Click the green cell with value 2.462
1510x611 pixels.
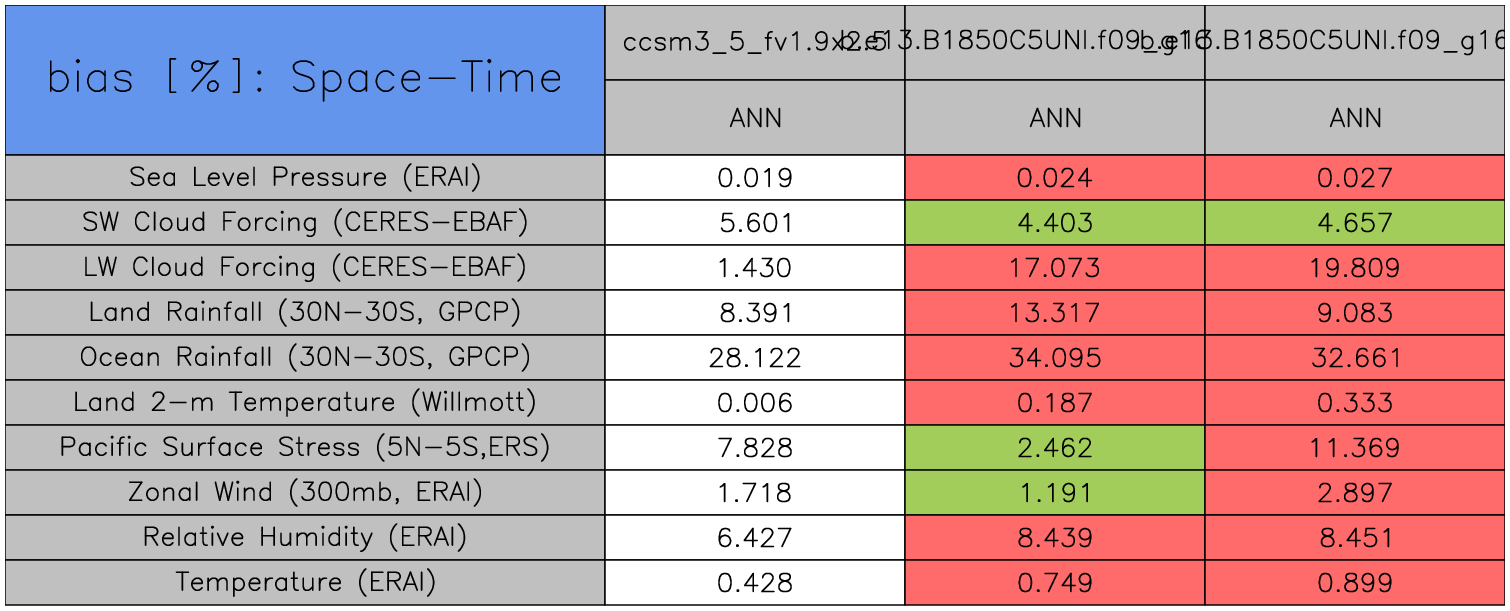click(x=1055, y=448)
